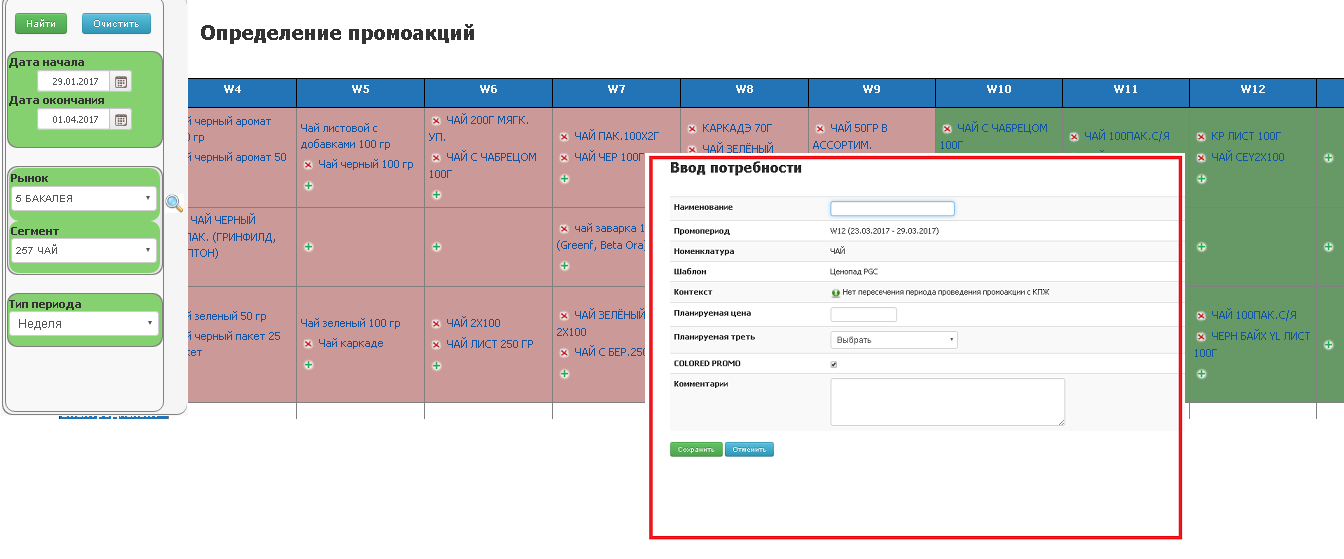The width and height of the screenshot is (1344, 559).
Task: Remove ЧАЙ ПАК.100Х2Г from W7
Action: tap(564, 136)
